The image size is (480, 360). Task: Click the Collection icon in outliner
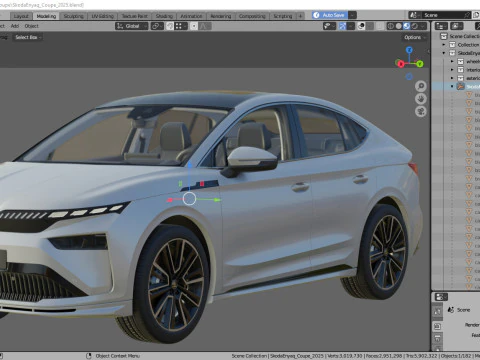pyautogui.click(x=452, y=45)
